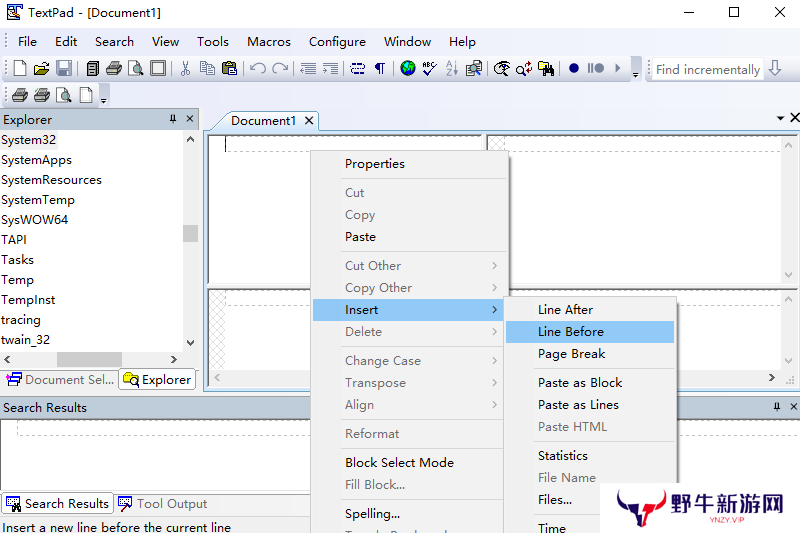The image size is (800, 533).
Task: Click the find-next down arrow beside Find incrementally
Action: coord(775,68)
